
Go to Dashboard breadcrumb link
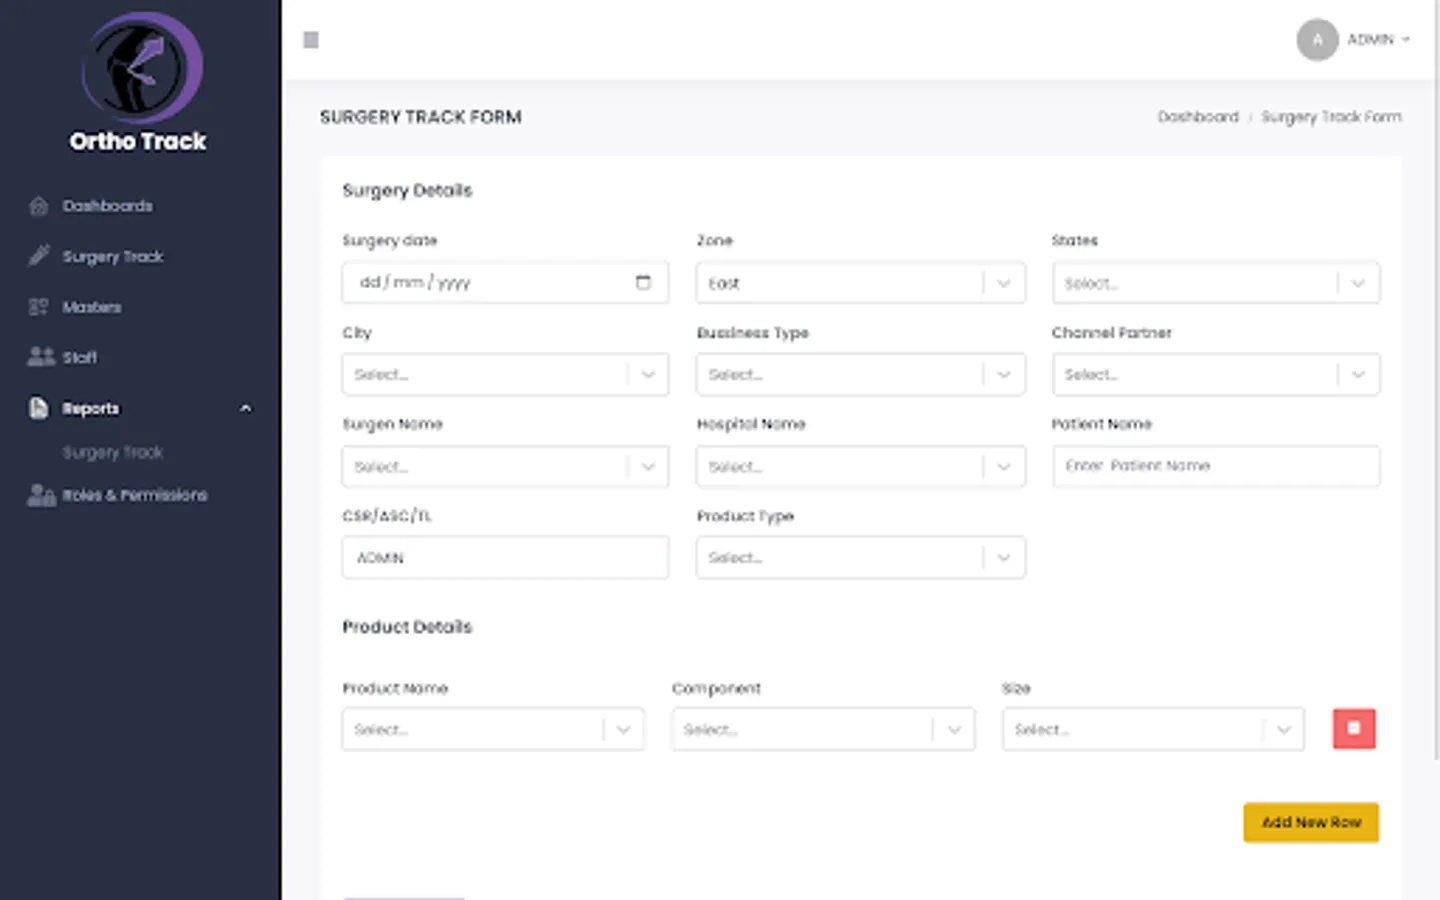tap(1197, 117)
